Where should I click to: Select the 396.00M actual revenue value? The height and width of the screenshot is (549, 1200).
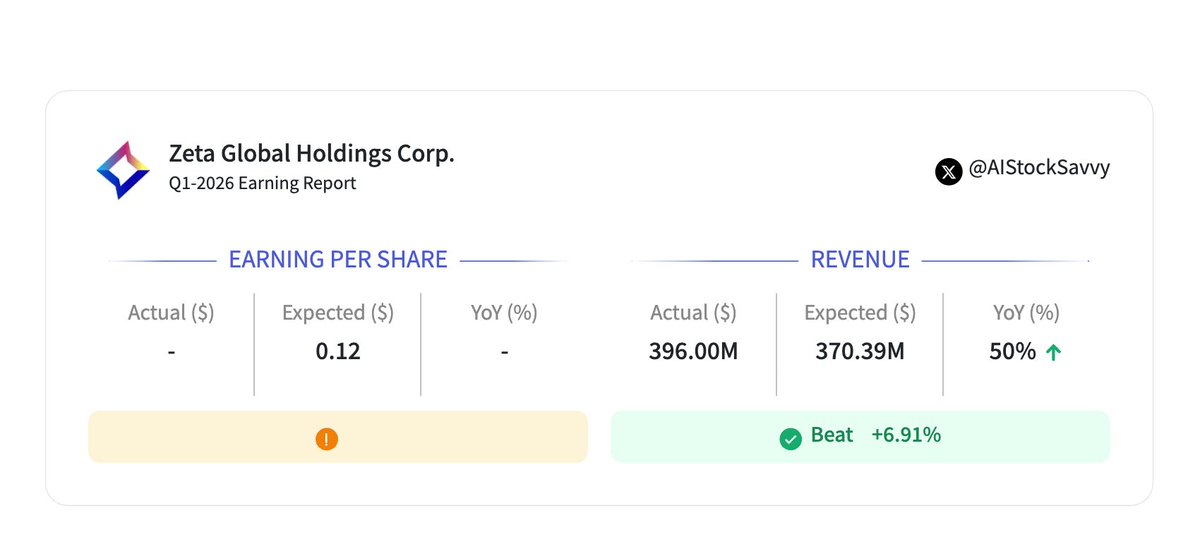(694, 352)
